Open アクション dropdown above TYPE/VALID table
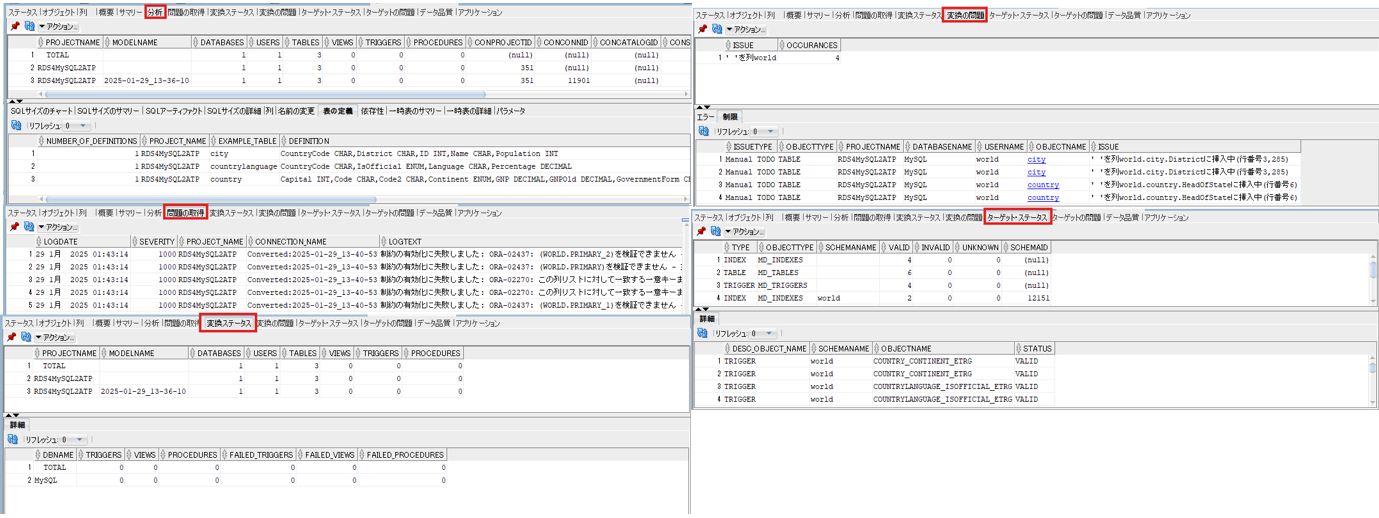 pos(744,231)
